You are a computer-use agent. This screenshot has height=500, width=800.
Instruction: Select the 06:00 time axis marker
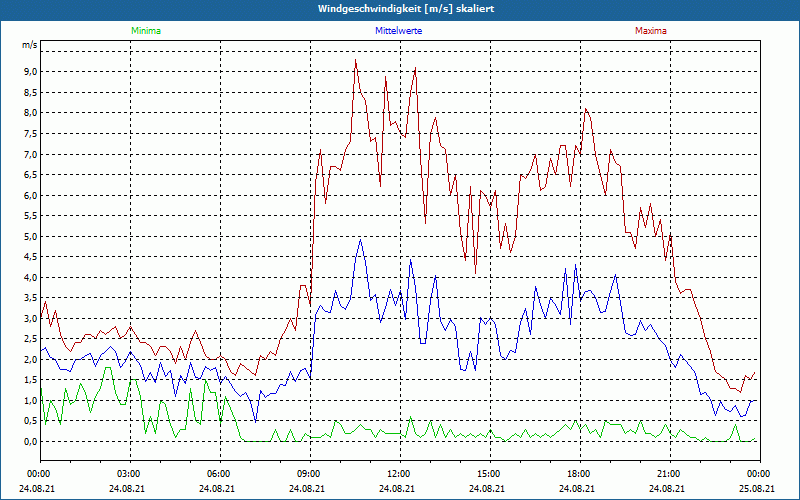pyautogui.click(x=219, y=474)
